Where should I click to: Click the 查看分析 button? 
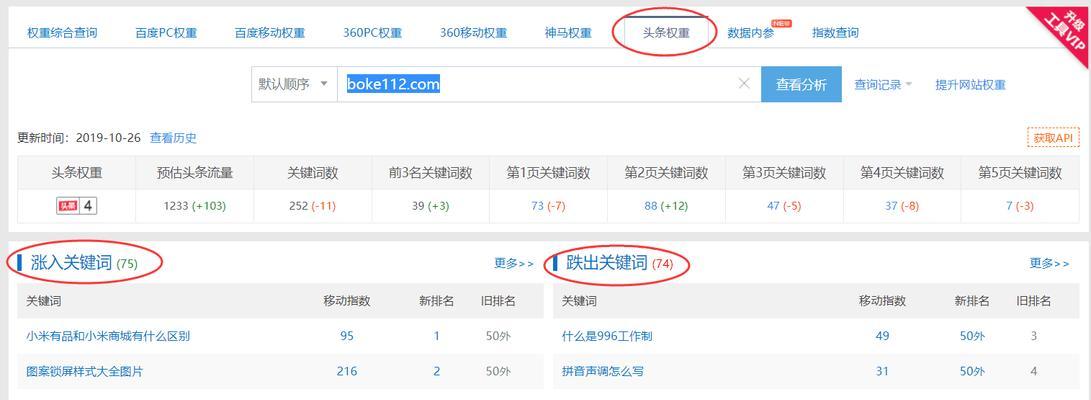pyautogui.click(x=802, y=84)
